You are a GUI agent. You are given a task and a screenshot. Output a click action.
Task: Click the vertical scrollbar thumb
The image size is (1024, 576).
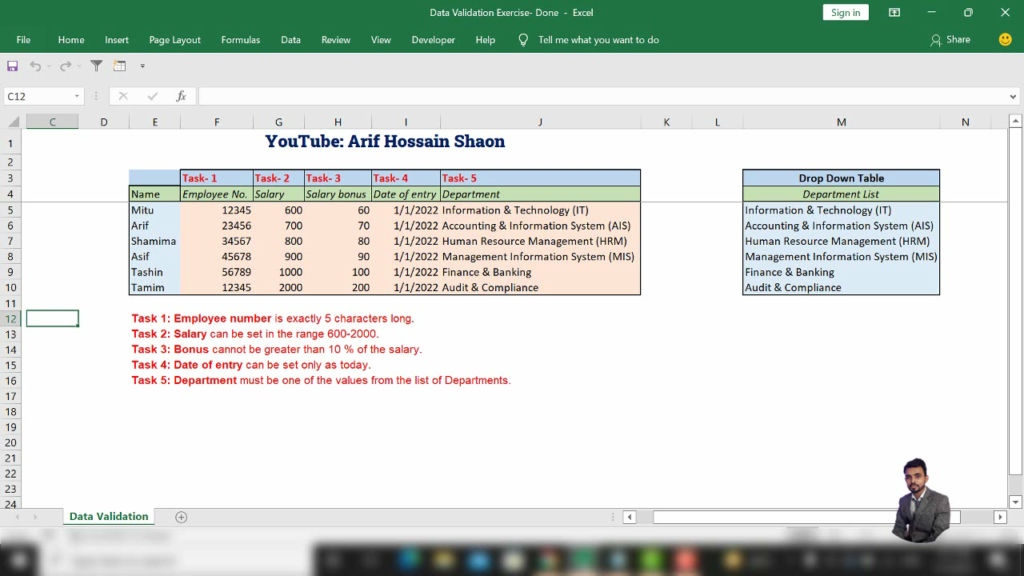[x=1015, y=300]
